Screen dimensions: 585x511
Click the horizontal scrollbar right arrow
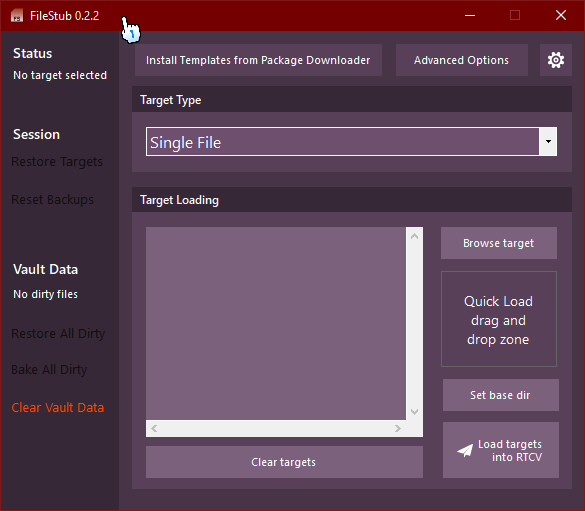398,429
